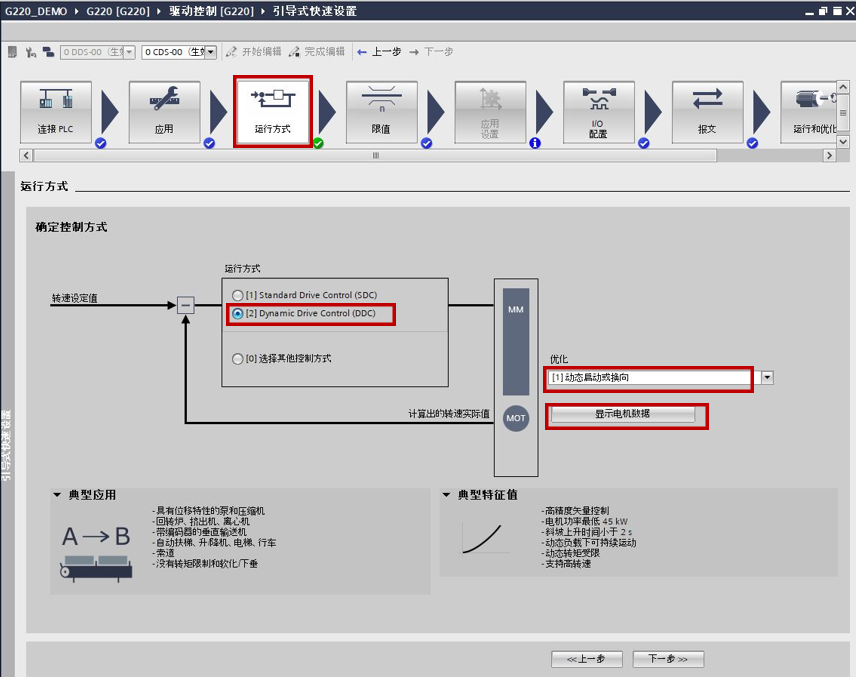The image size is (856, 677).
Task: Open the 限值 limits step
Action: [x=381, y=111]
